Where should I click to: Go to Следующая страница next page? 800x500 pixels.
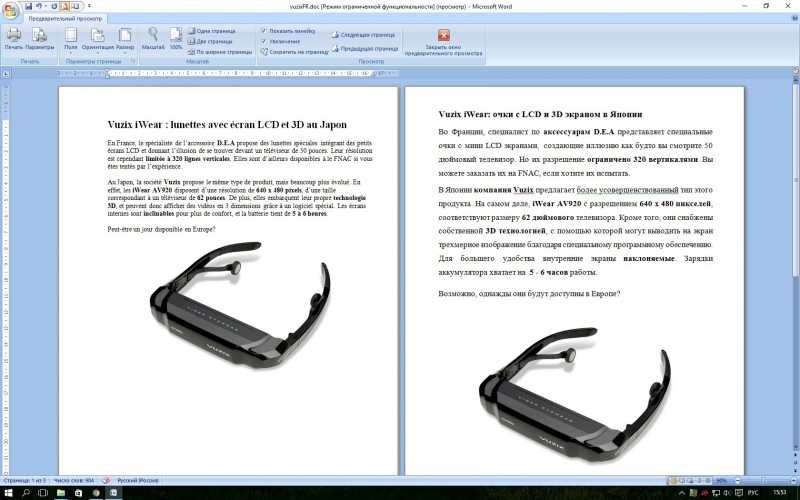(x=363, y=35)
